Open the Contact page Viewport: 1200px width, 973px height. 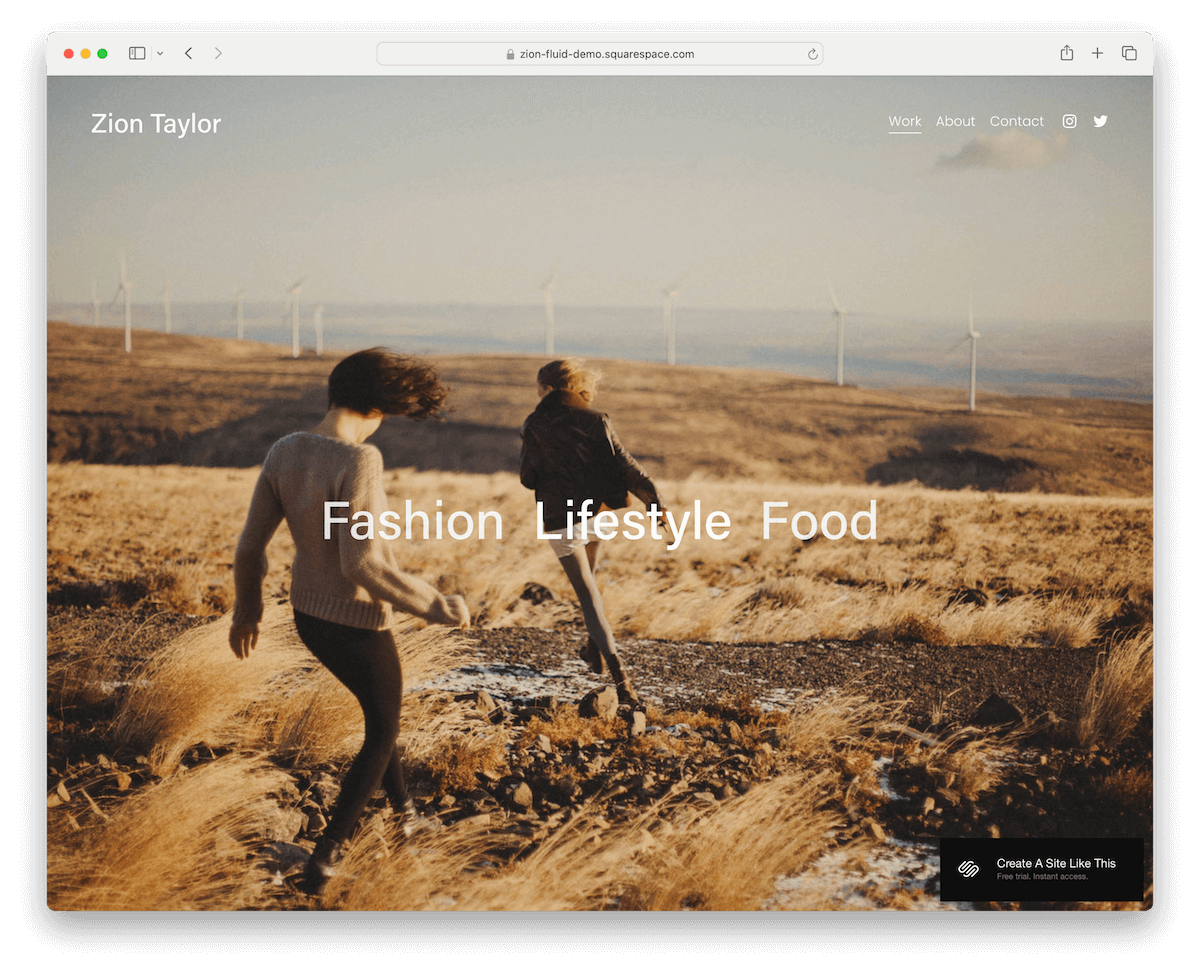[x=1016, y=121]
